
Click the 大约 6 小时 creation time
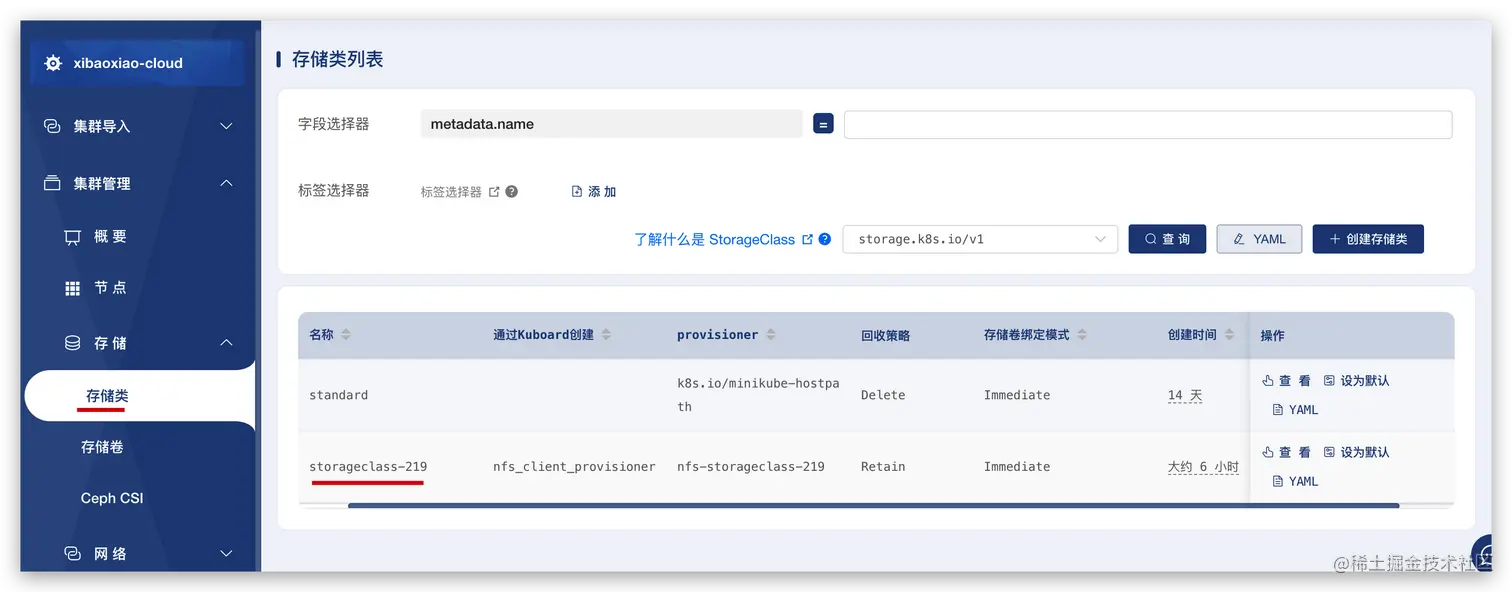click(1203, 467)
